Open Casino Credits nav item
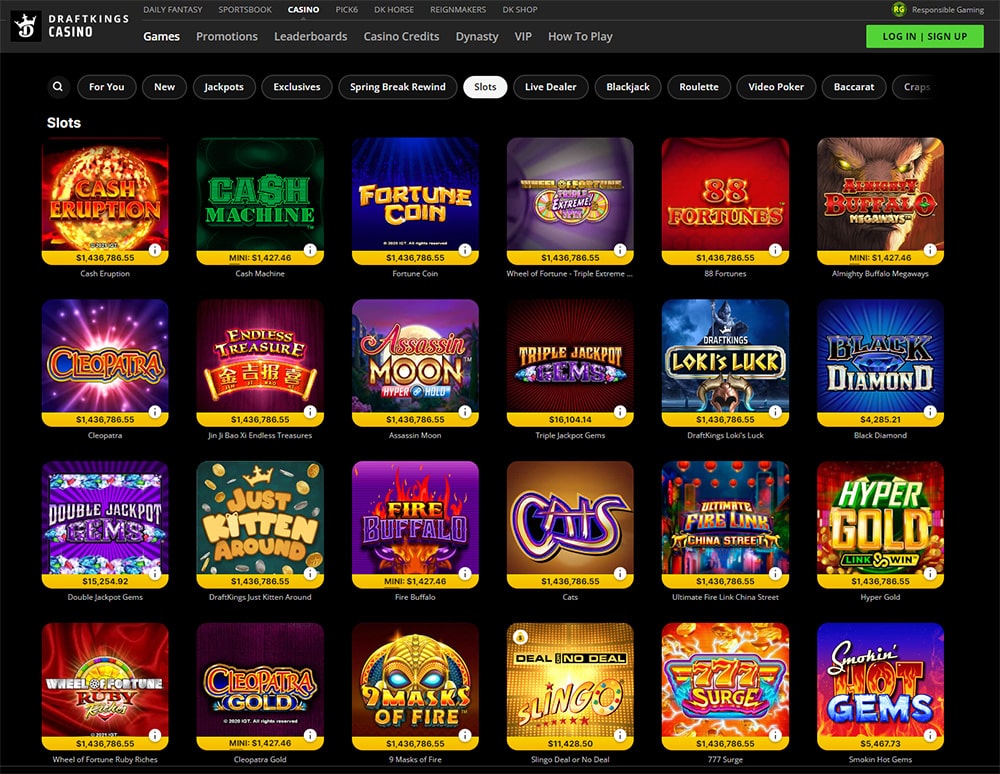 pos(401,36)
